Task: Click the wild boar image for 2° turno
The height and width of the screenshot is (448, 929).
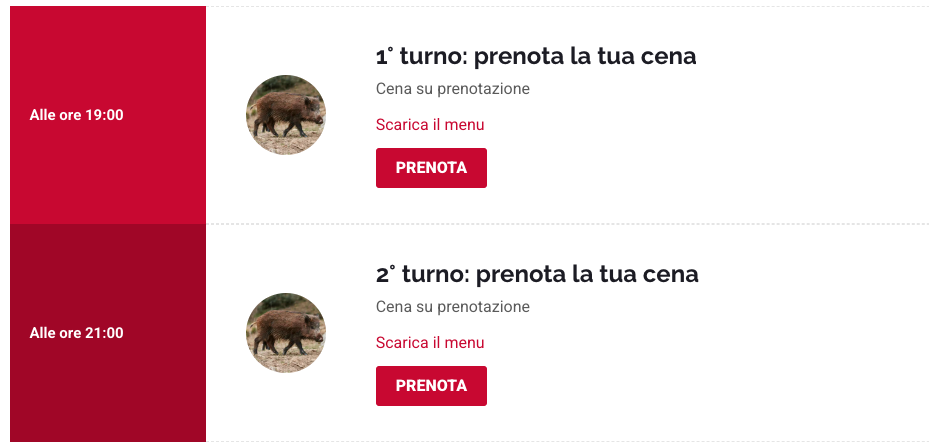Action: 286,333
